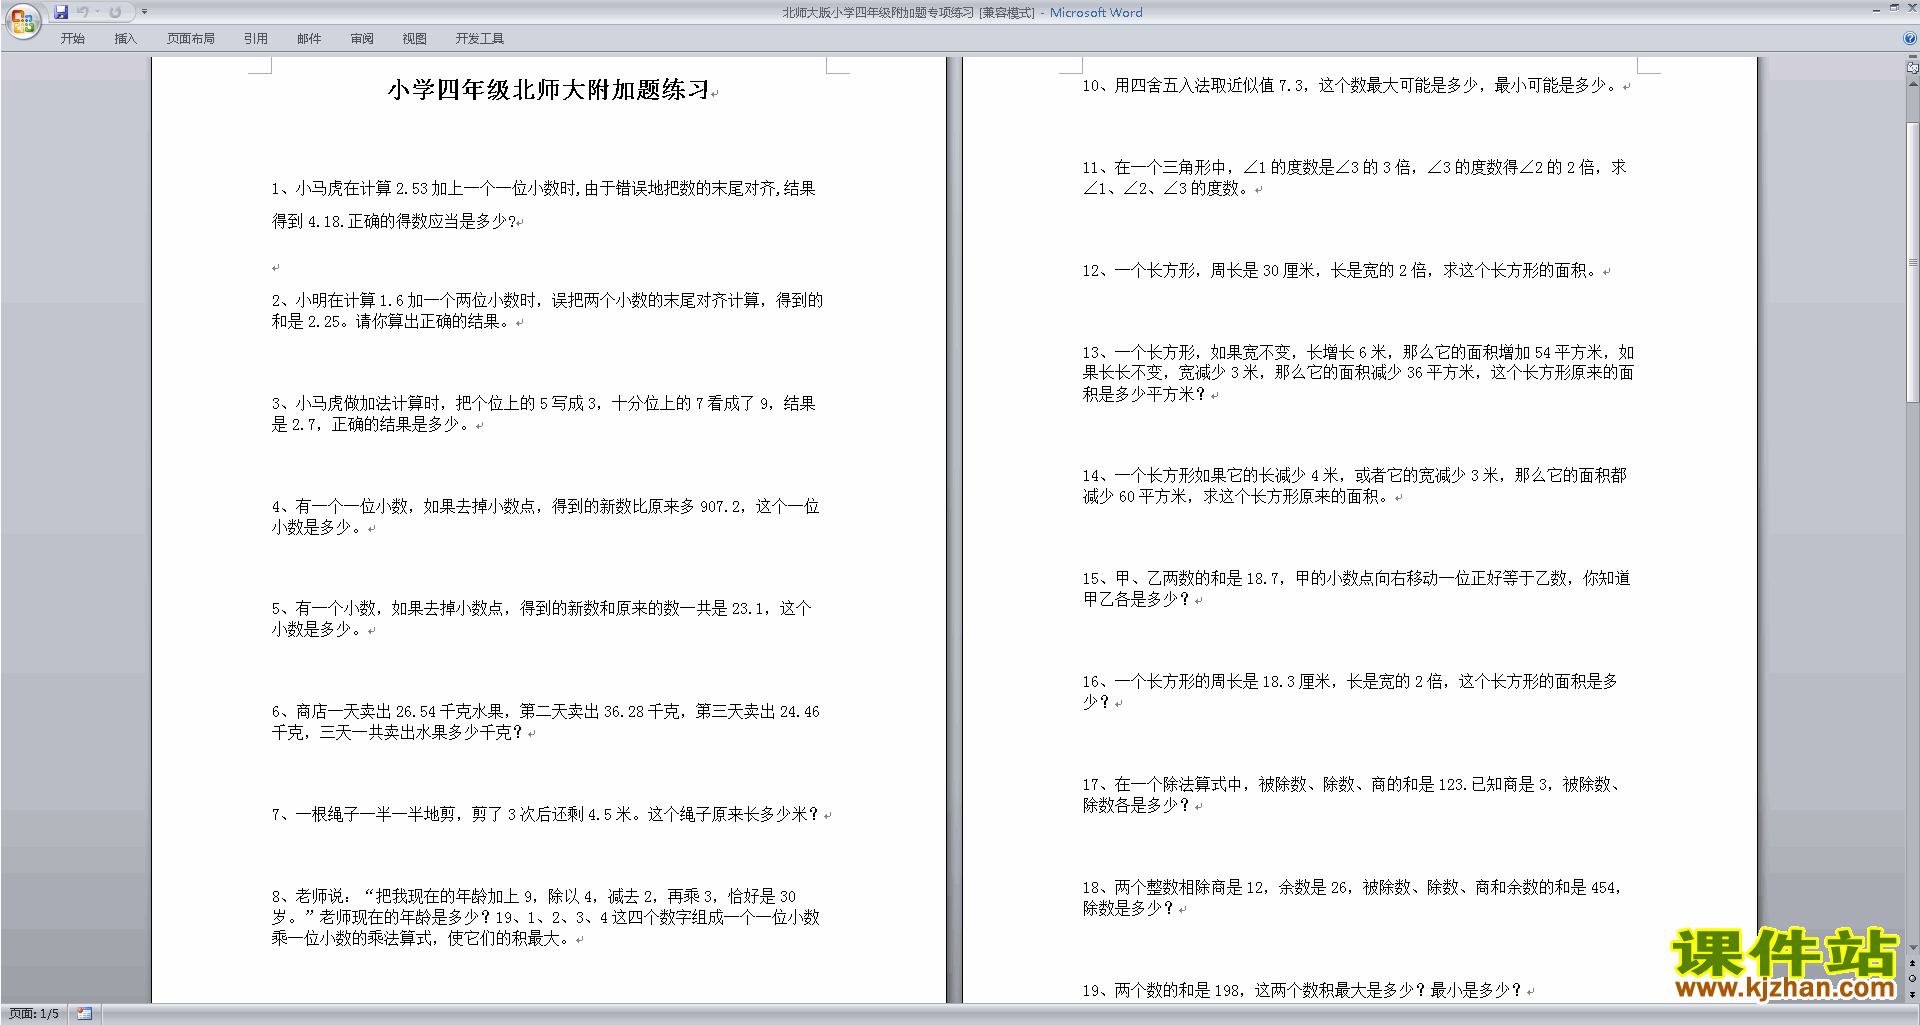This screenshot has width=1920, height=1025.
Task: Redo with the repeat arrow icon
Action: 115,12
